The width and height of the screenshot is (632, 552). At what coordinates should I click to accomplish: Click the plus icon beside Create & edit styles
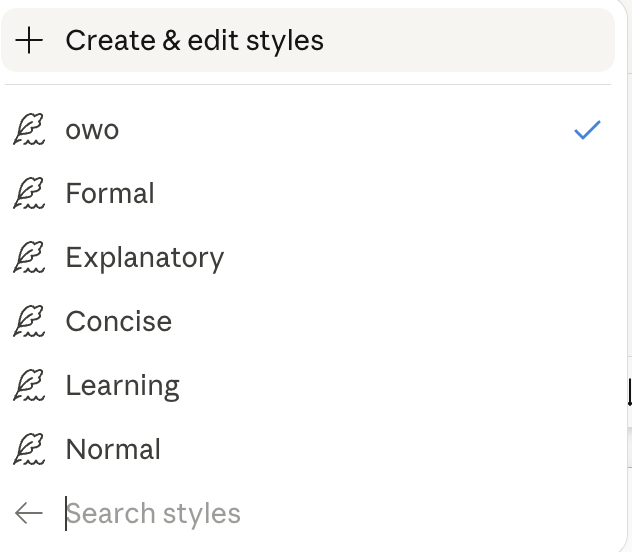tap(30, 41)
